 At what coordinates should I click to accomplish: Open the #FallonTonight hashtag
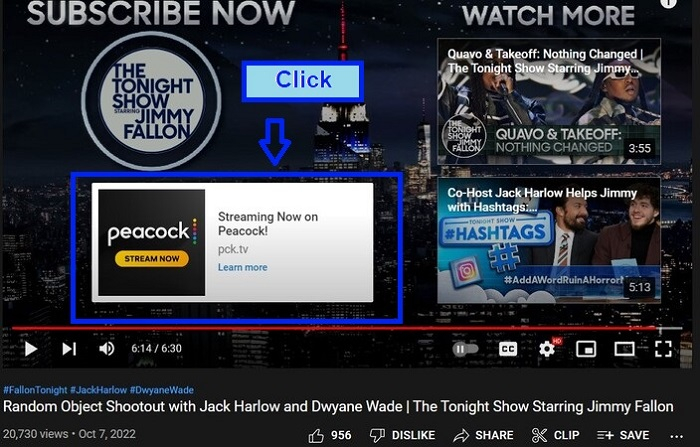point(35,390)
